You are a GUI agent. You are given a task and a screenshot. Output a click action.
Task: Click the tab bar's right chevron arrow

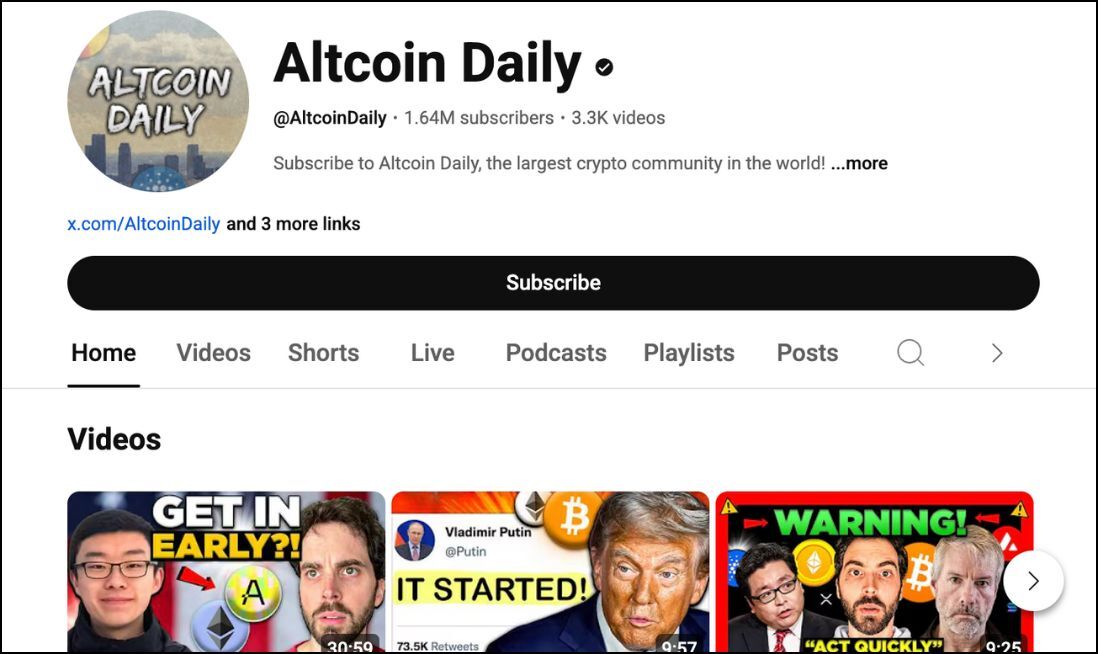tap(997, 353)
